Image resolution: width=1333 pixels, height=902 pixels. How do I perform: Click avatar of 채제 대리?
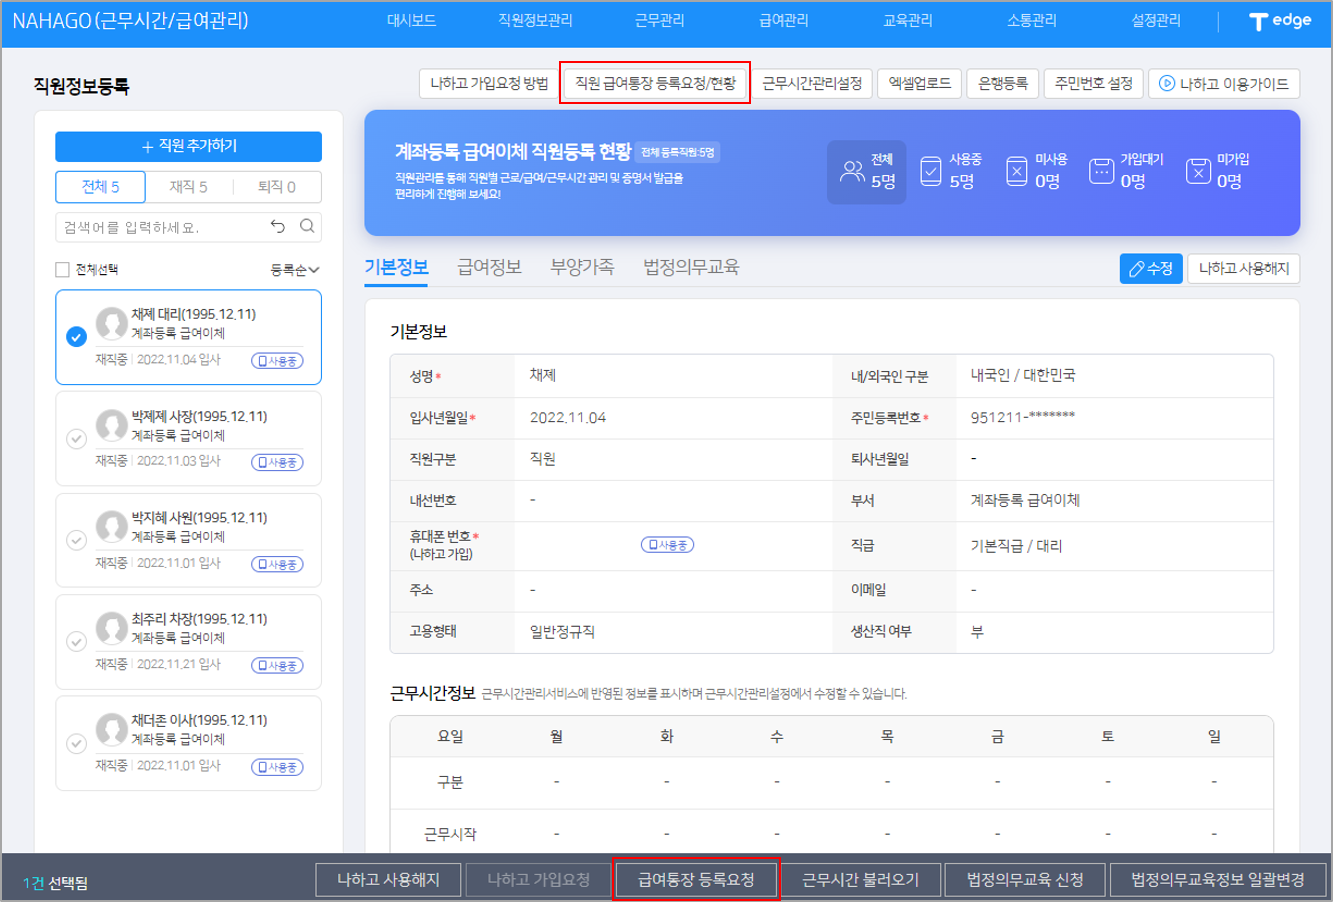(112, 323)
